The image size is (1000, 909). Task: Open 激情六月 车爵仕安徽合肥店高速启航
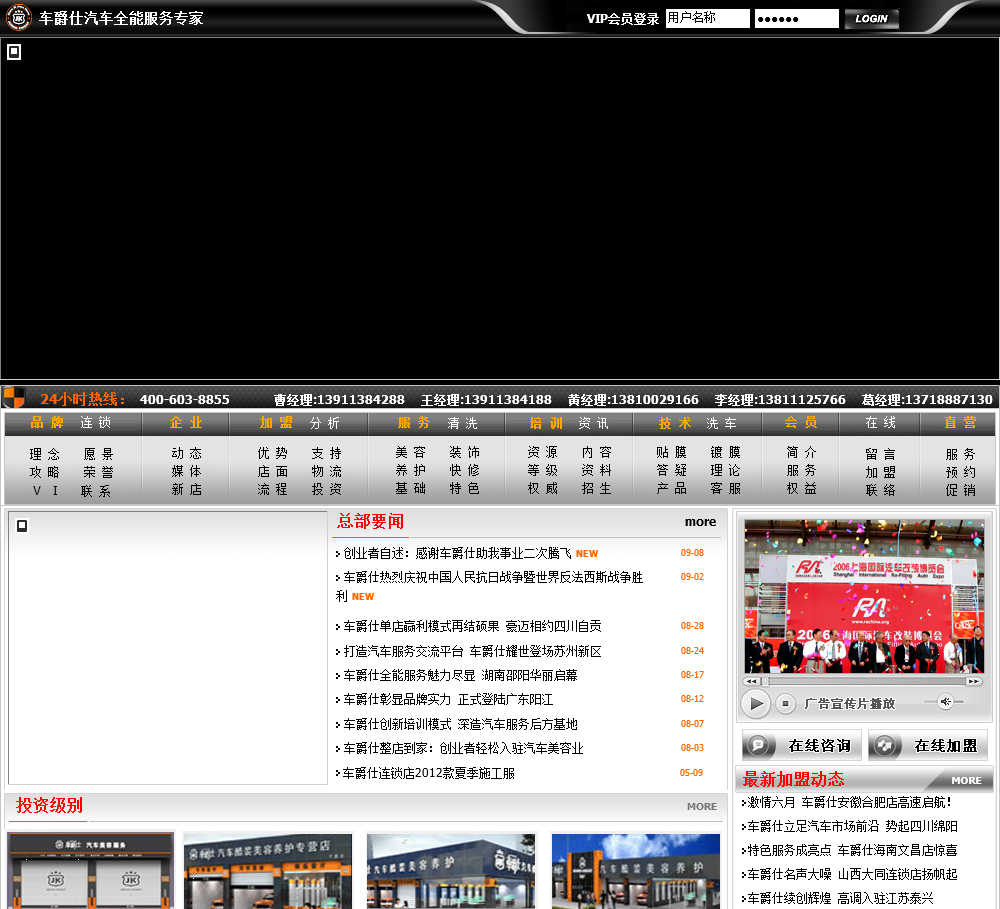(x=849, y=802)
